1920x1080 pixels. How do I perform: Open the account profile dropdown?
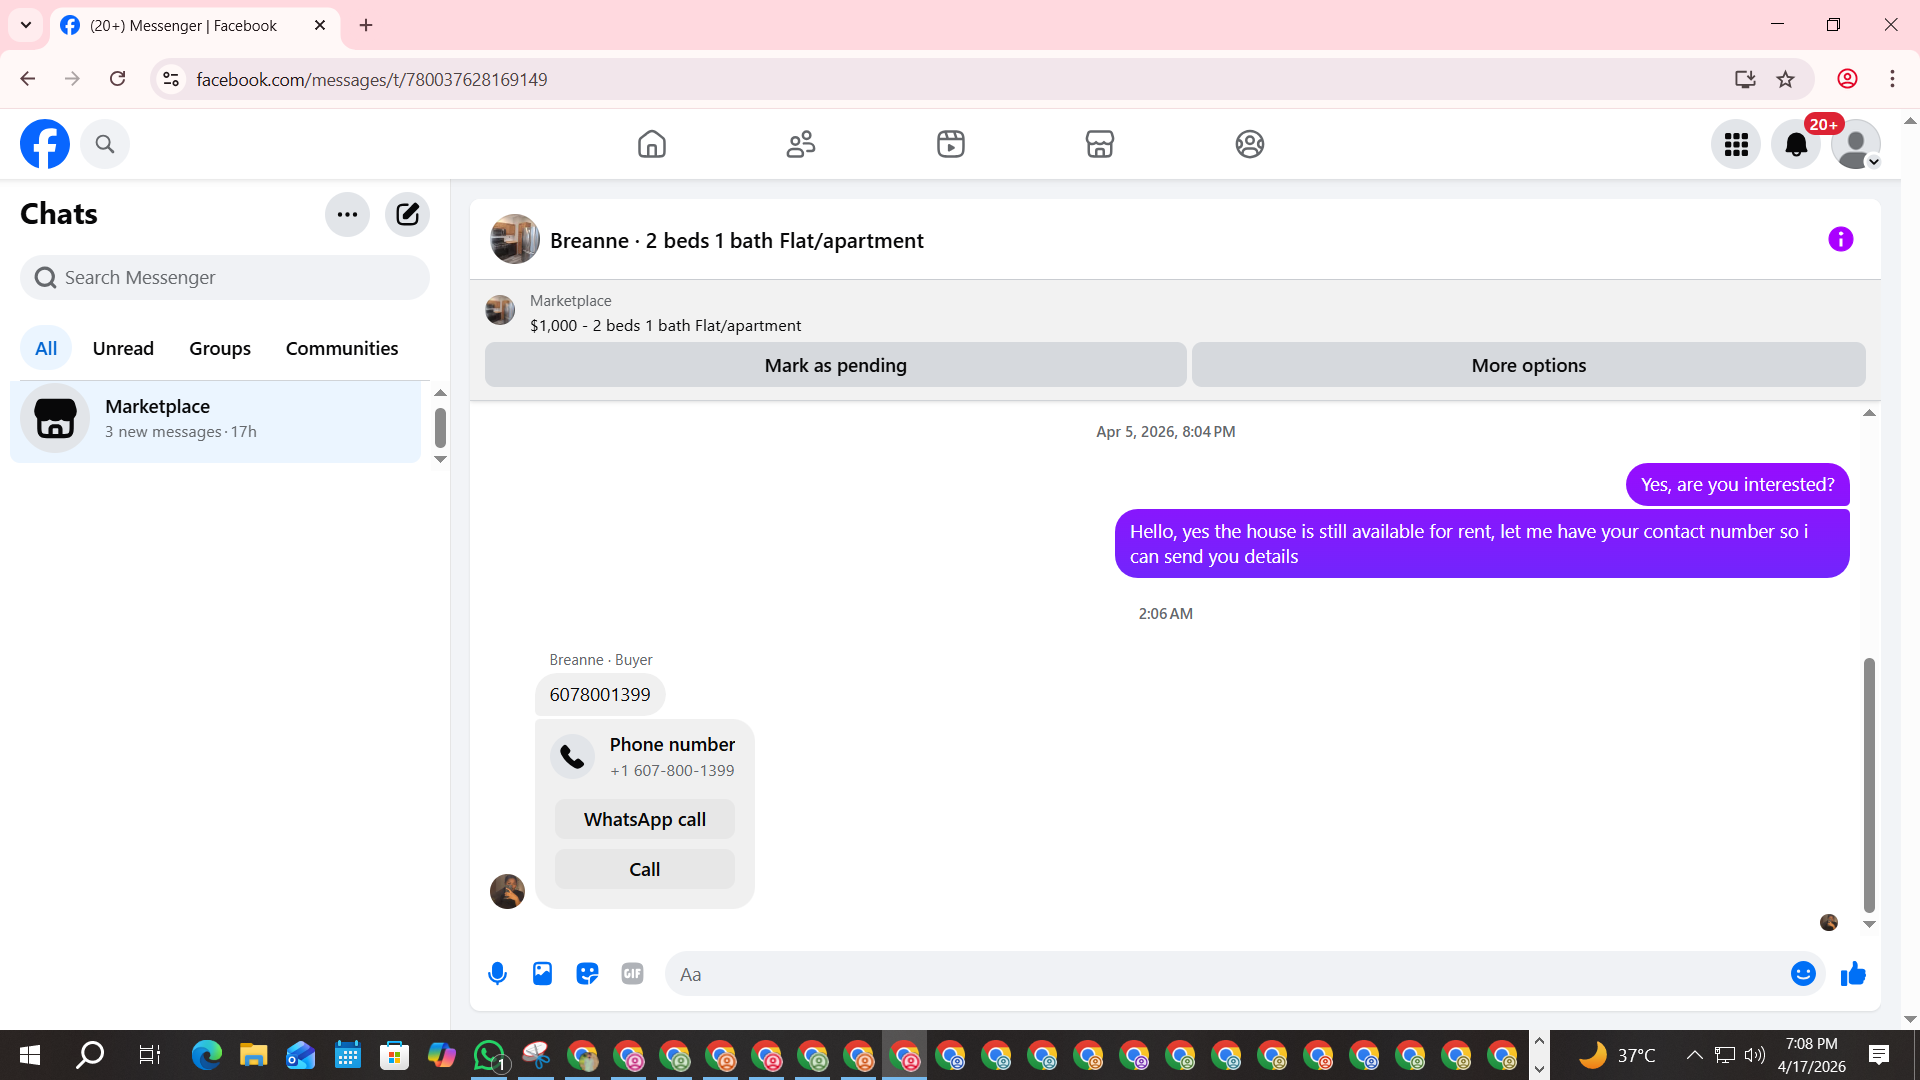tap(1856, 144)
